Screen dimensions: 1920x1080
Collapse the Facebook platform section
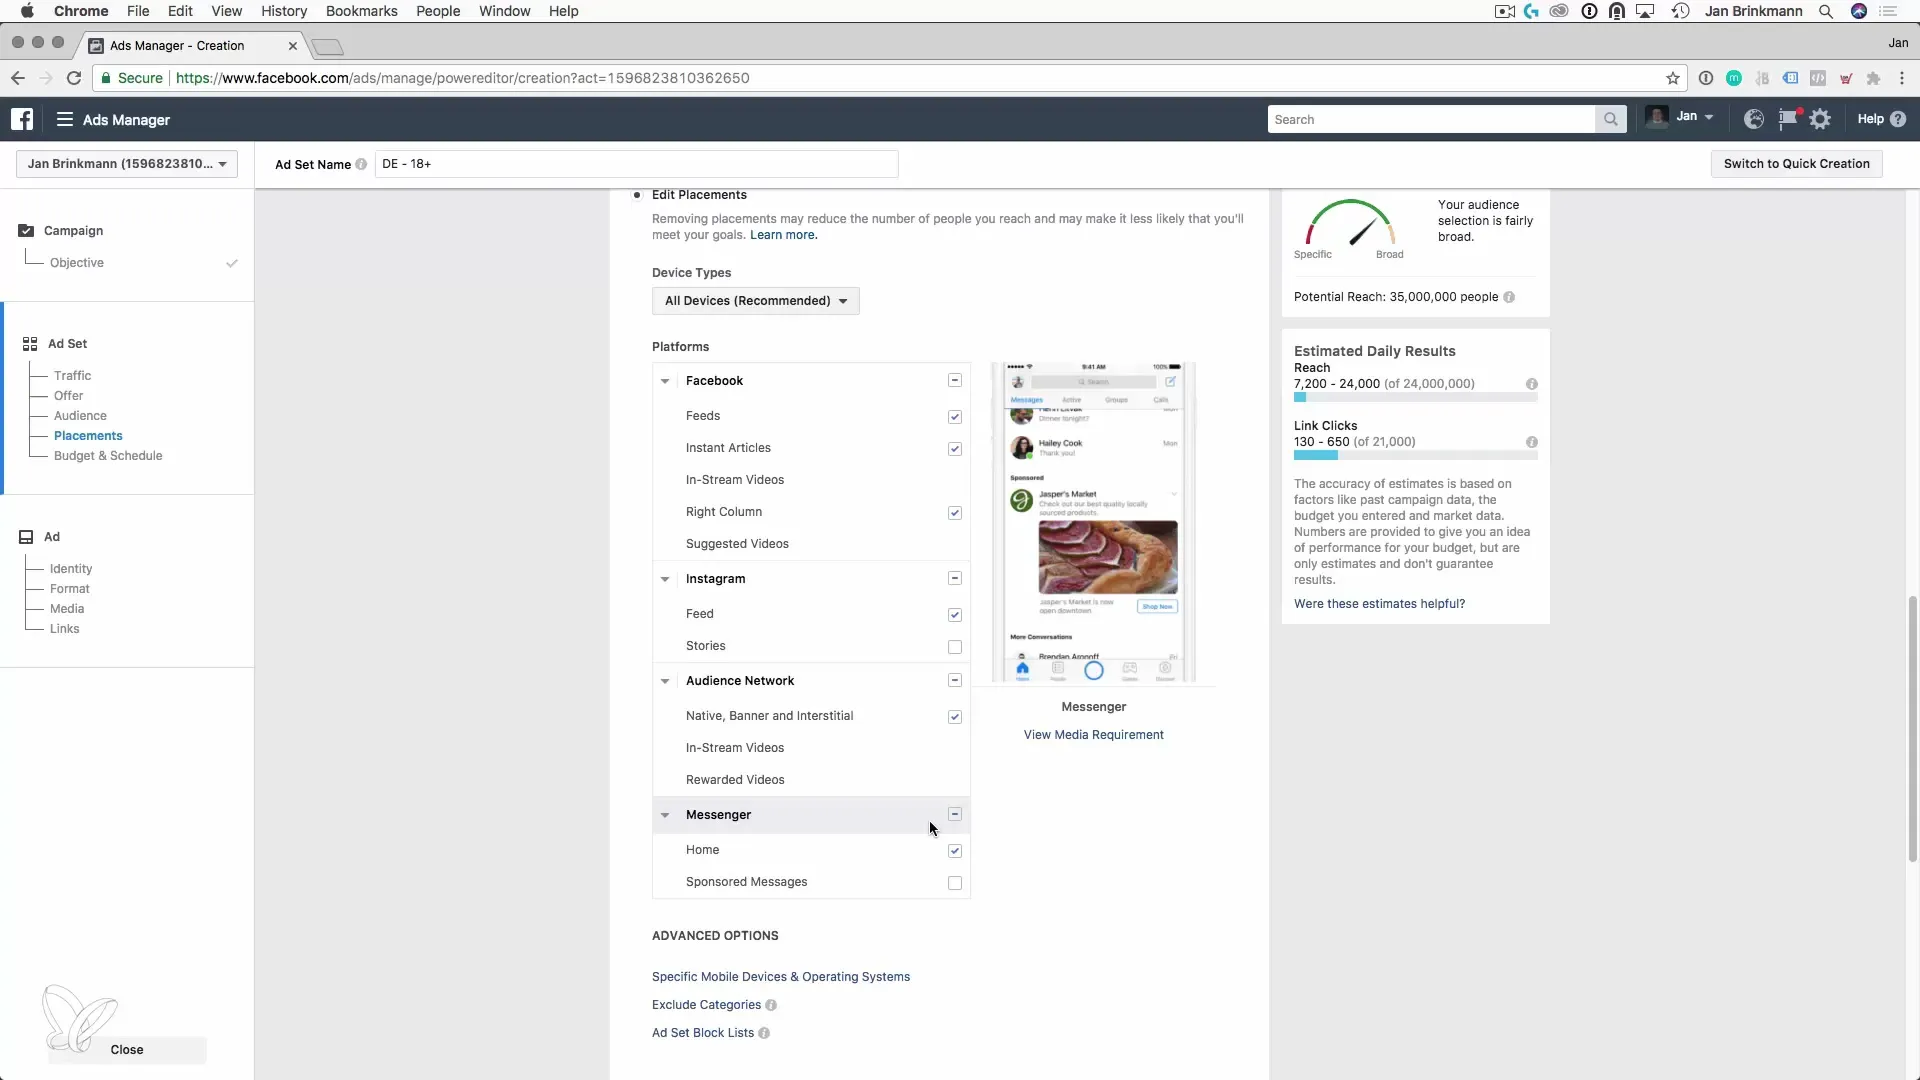[x=665, y=381]
